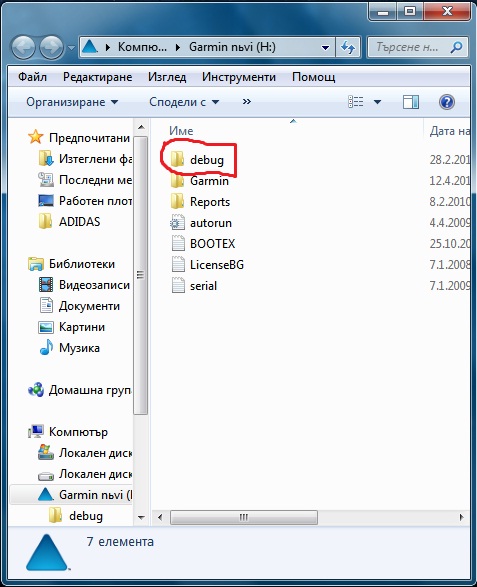Open second Локален диск with drive icon
Screen dimensions: 477x587
click(95, 474)
